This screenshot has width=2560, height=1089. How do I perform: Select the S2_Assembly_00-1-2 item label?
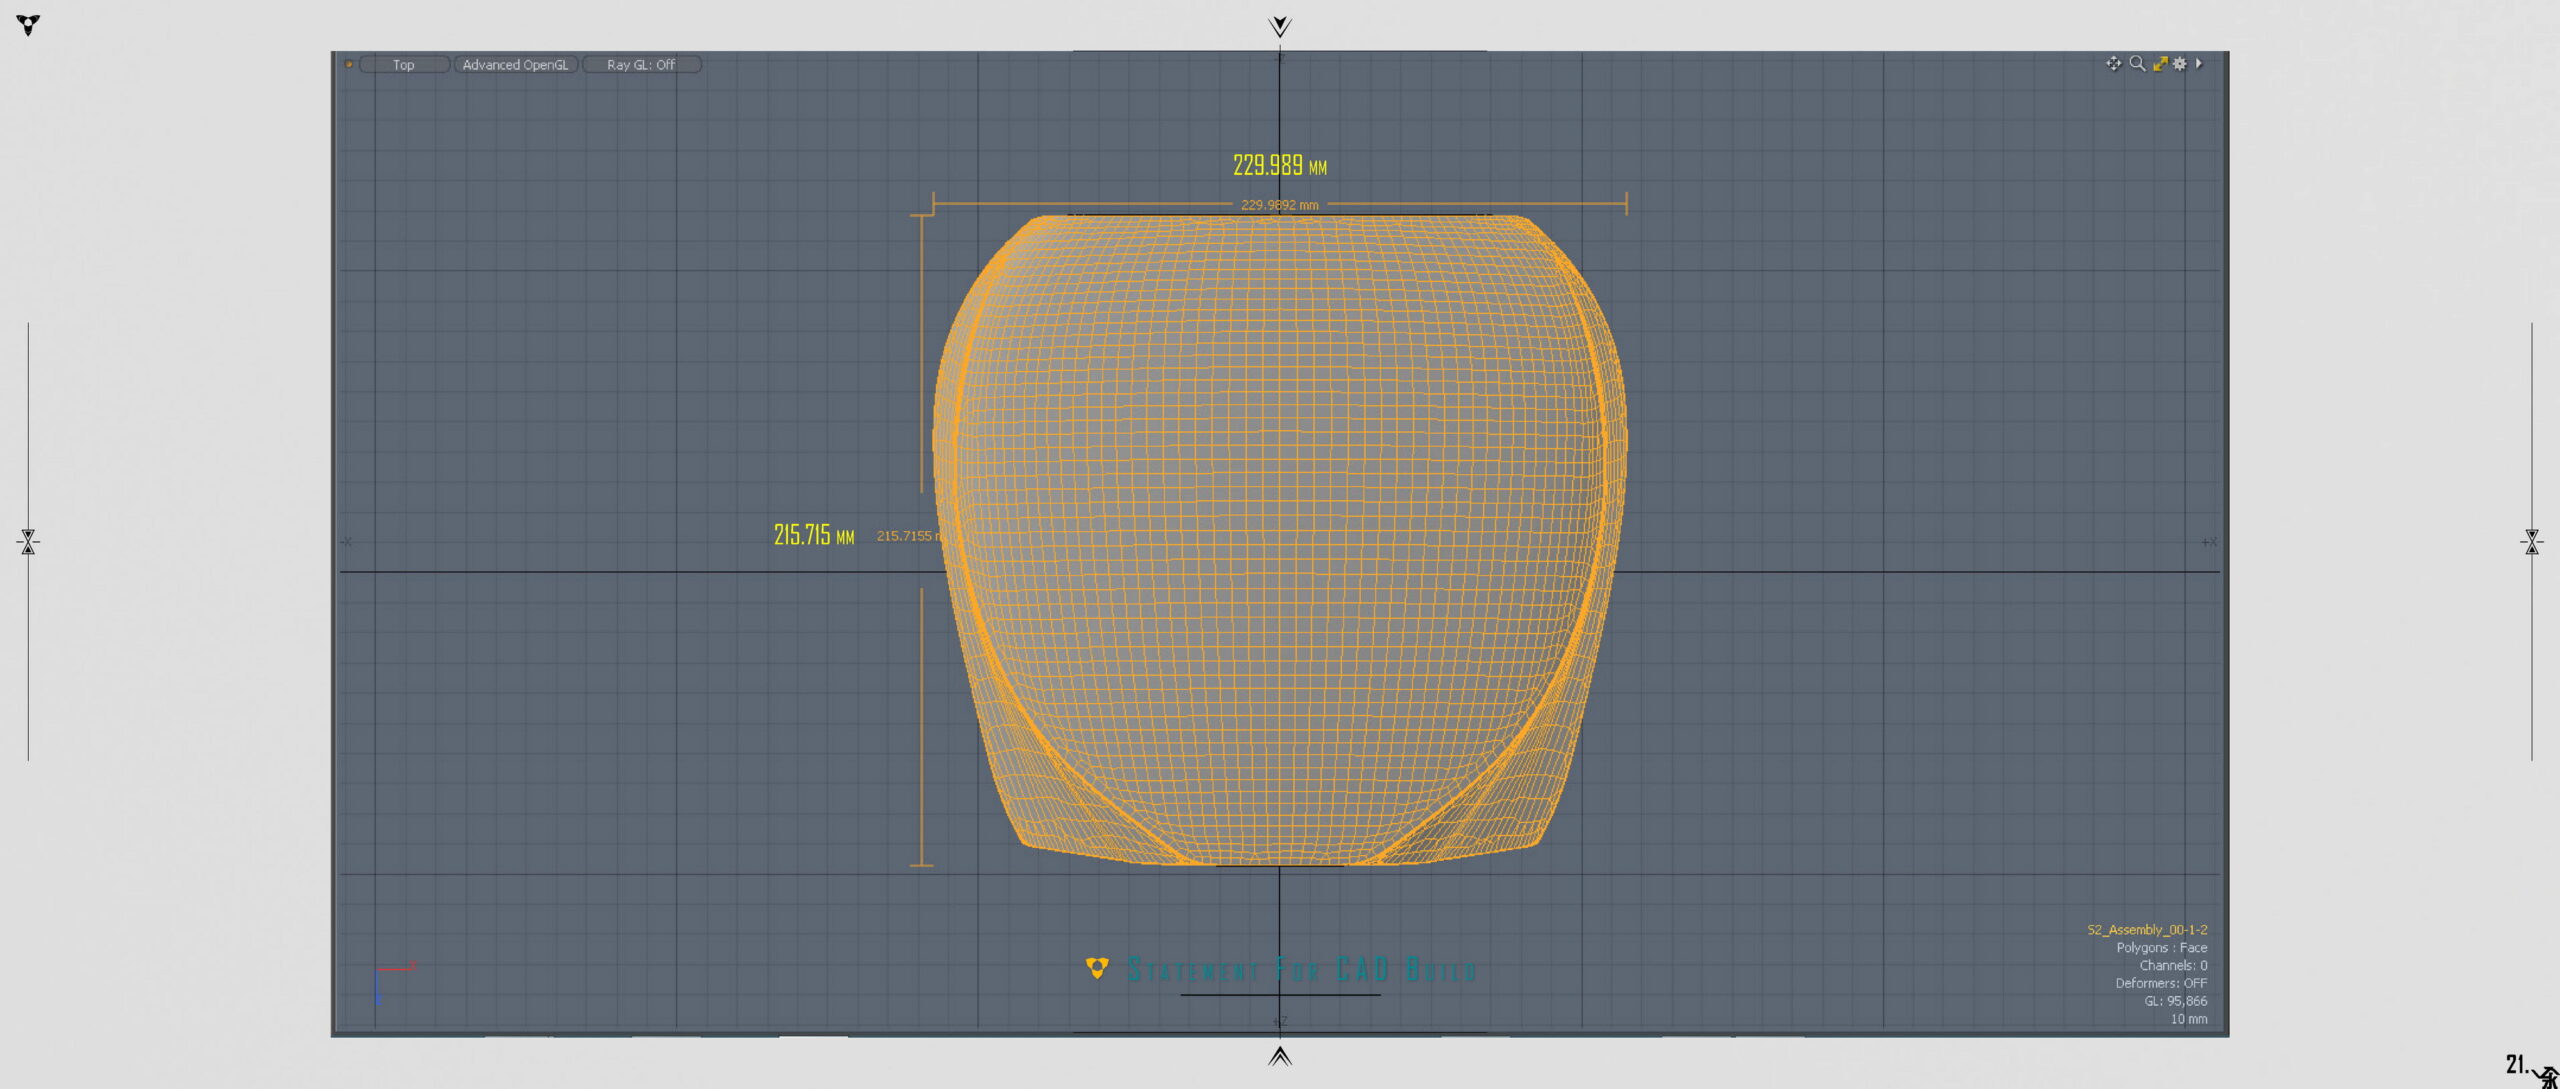point(2146,930)
